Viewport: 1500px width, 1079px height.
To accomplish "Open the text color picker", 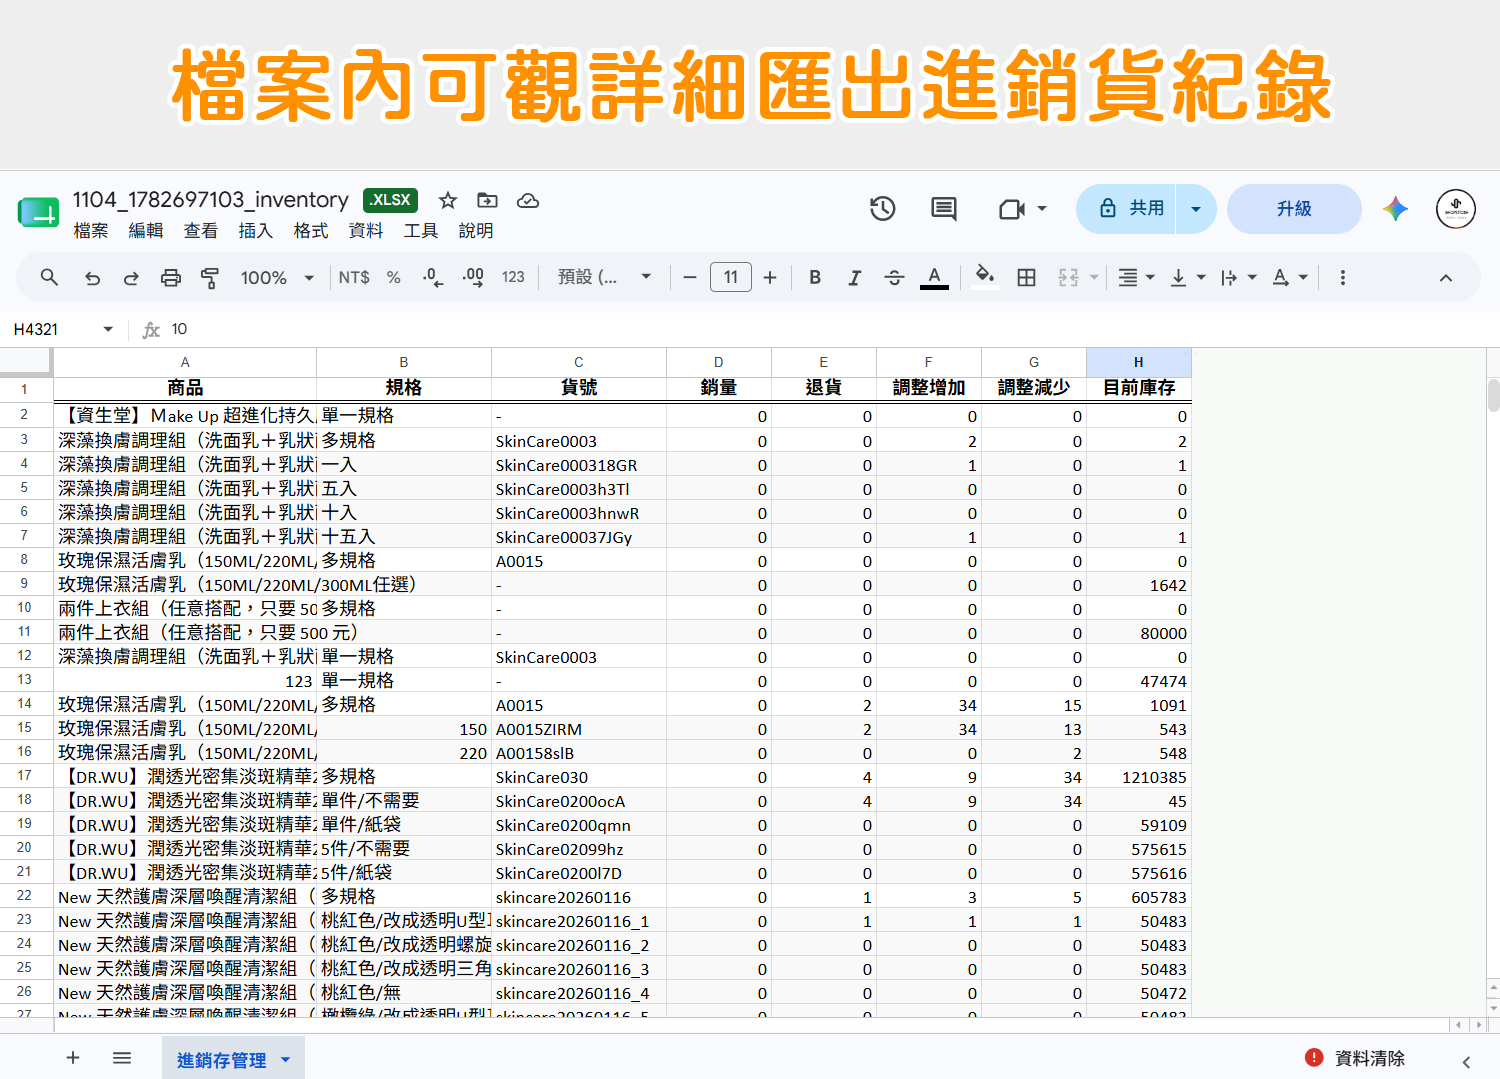I will (x=934, y=277).
